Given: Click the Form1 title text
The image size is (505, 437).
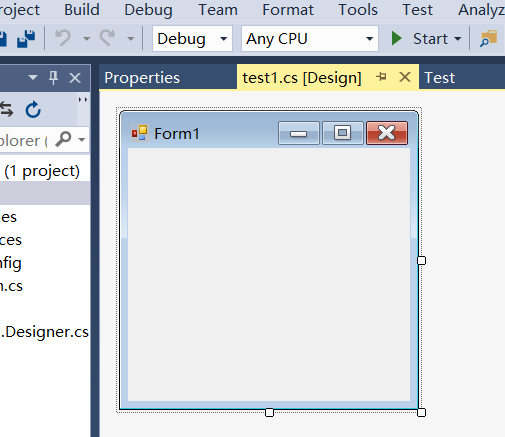Looking at the screenshot, I should tap(177, 134).
